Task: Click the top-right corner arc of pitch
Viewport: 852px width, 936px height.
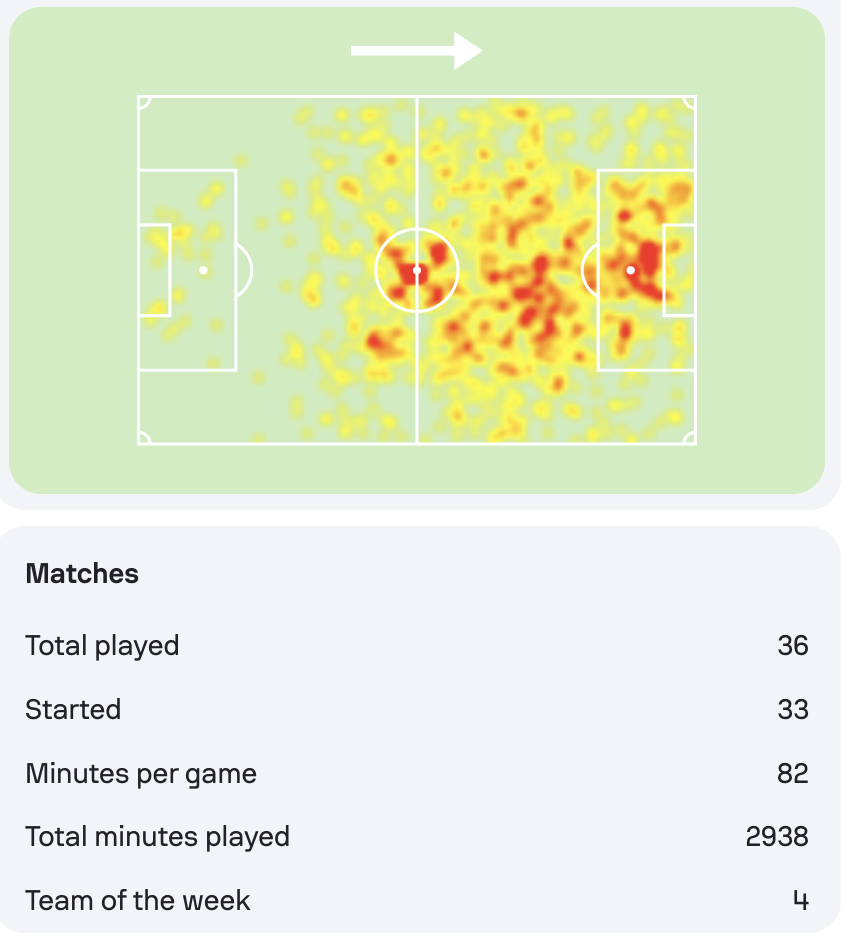Action: coord(690,102)
